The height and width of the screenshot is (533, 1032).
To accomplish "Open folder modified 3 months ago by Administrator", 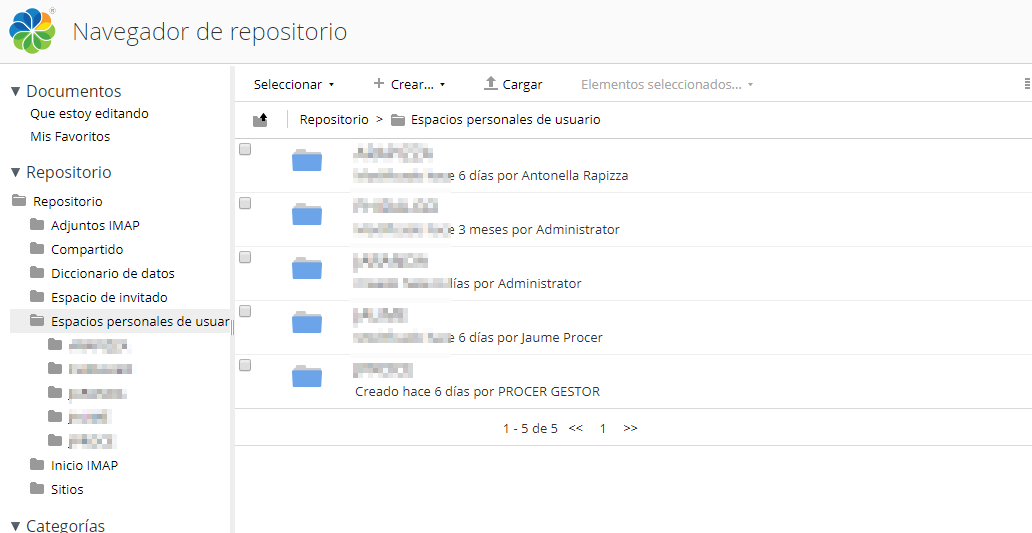I will [307, 214].
